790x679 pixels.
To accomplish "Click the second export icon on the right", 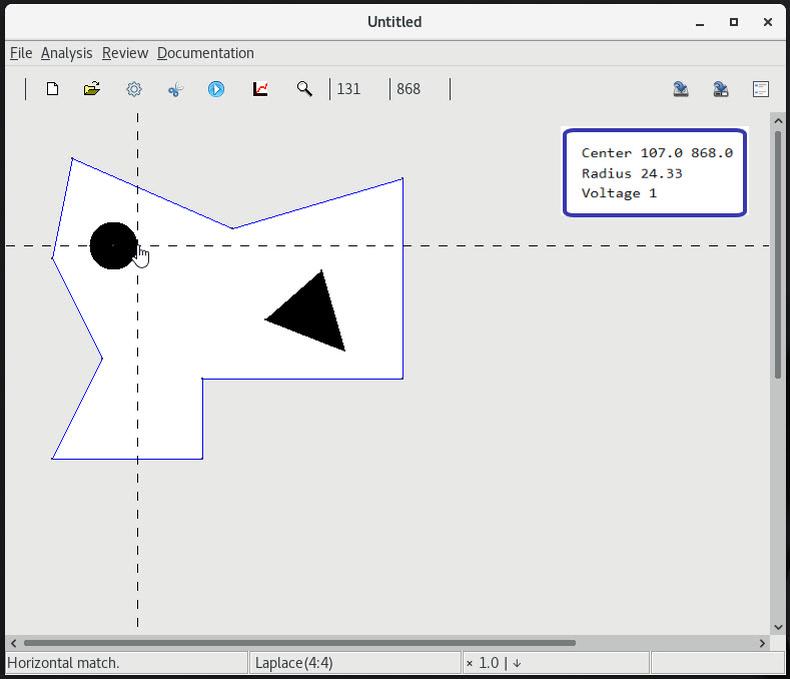I will [x=720, y=89].
